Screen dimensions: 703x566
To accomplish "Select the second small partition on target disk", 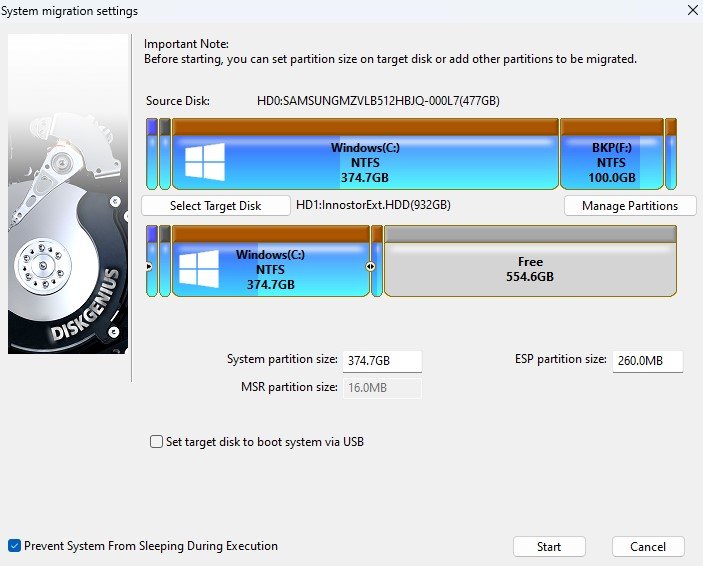I will (x=165, y=261).
